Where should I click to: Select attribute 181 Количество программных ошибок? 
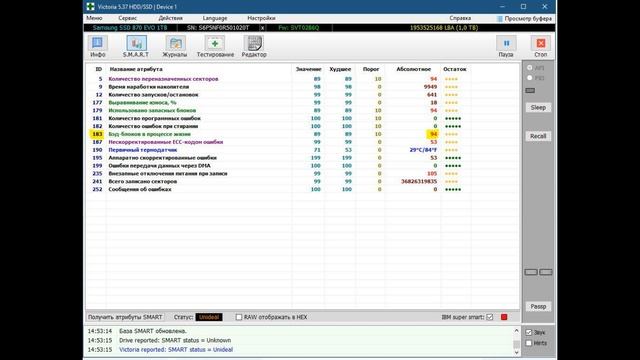(x=302, y=118)
